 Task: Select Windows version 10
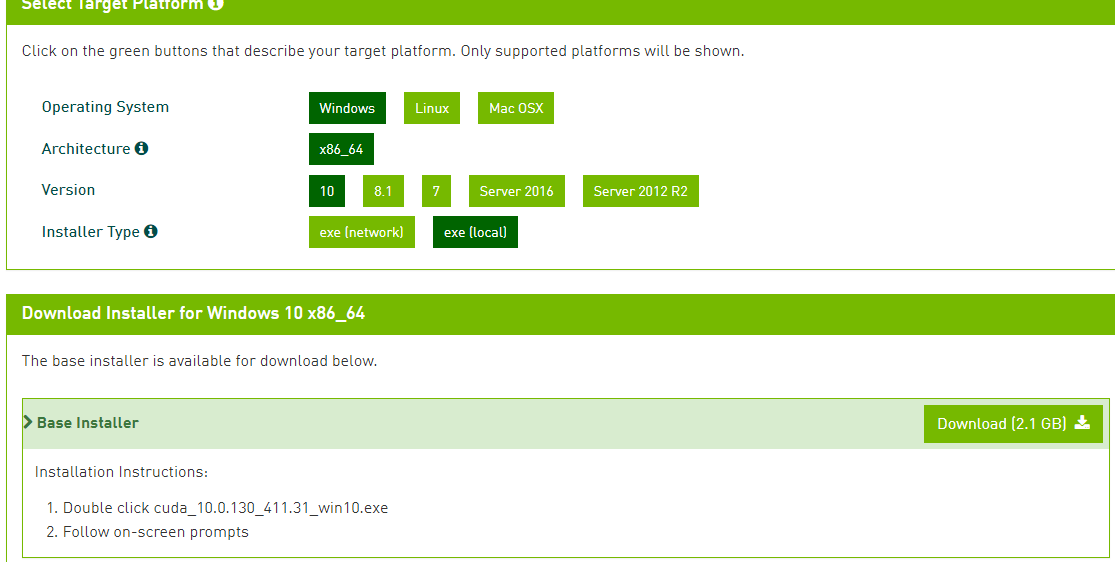[327, 191]
